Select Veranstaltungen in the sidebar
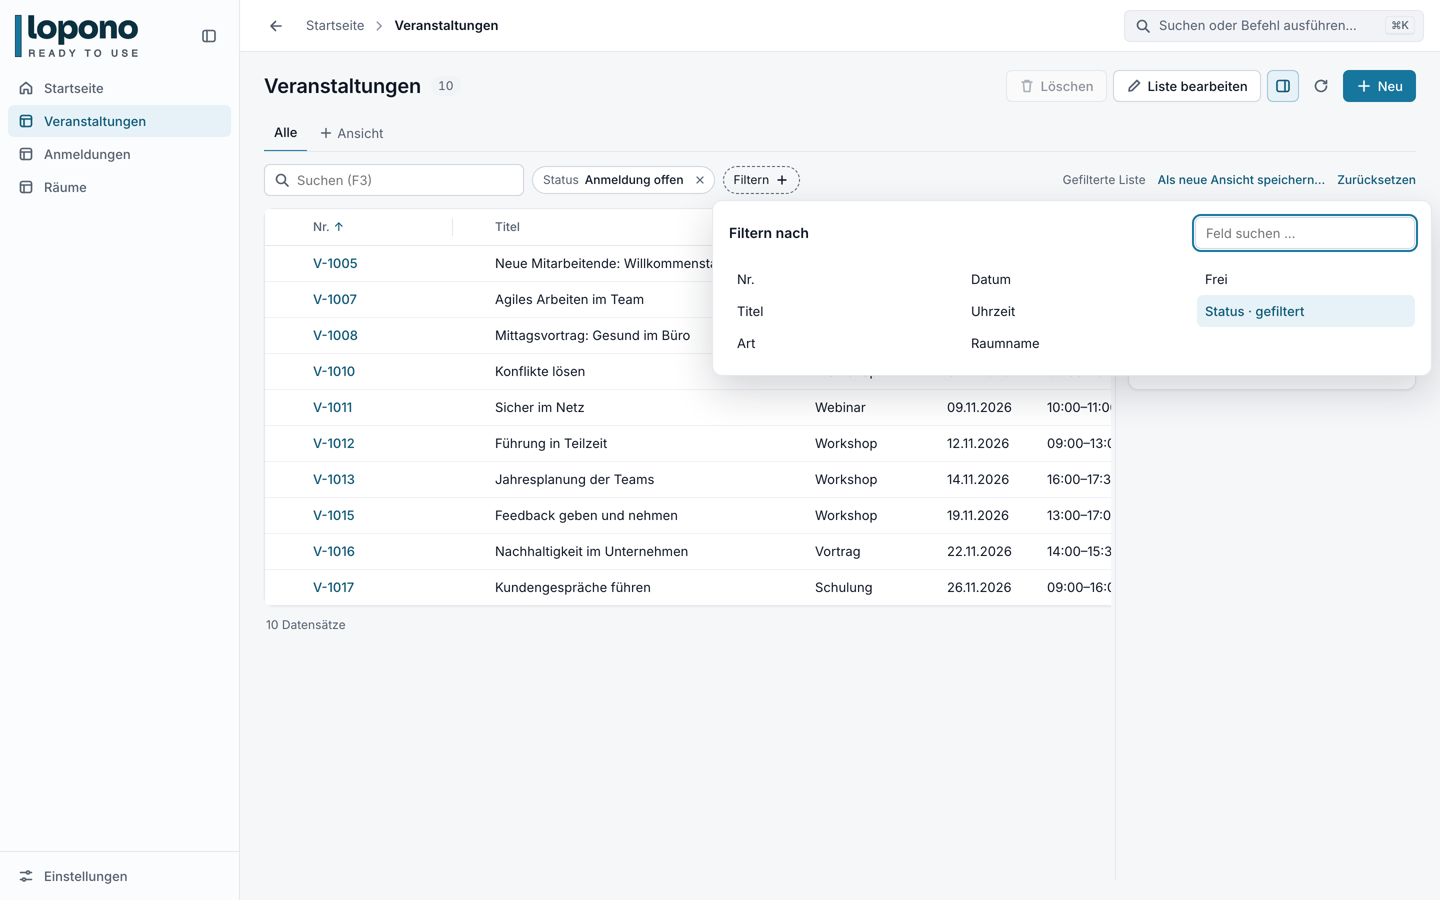The image size is (1440, 900). coord(119,121)
